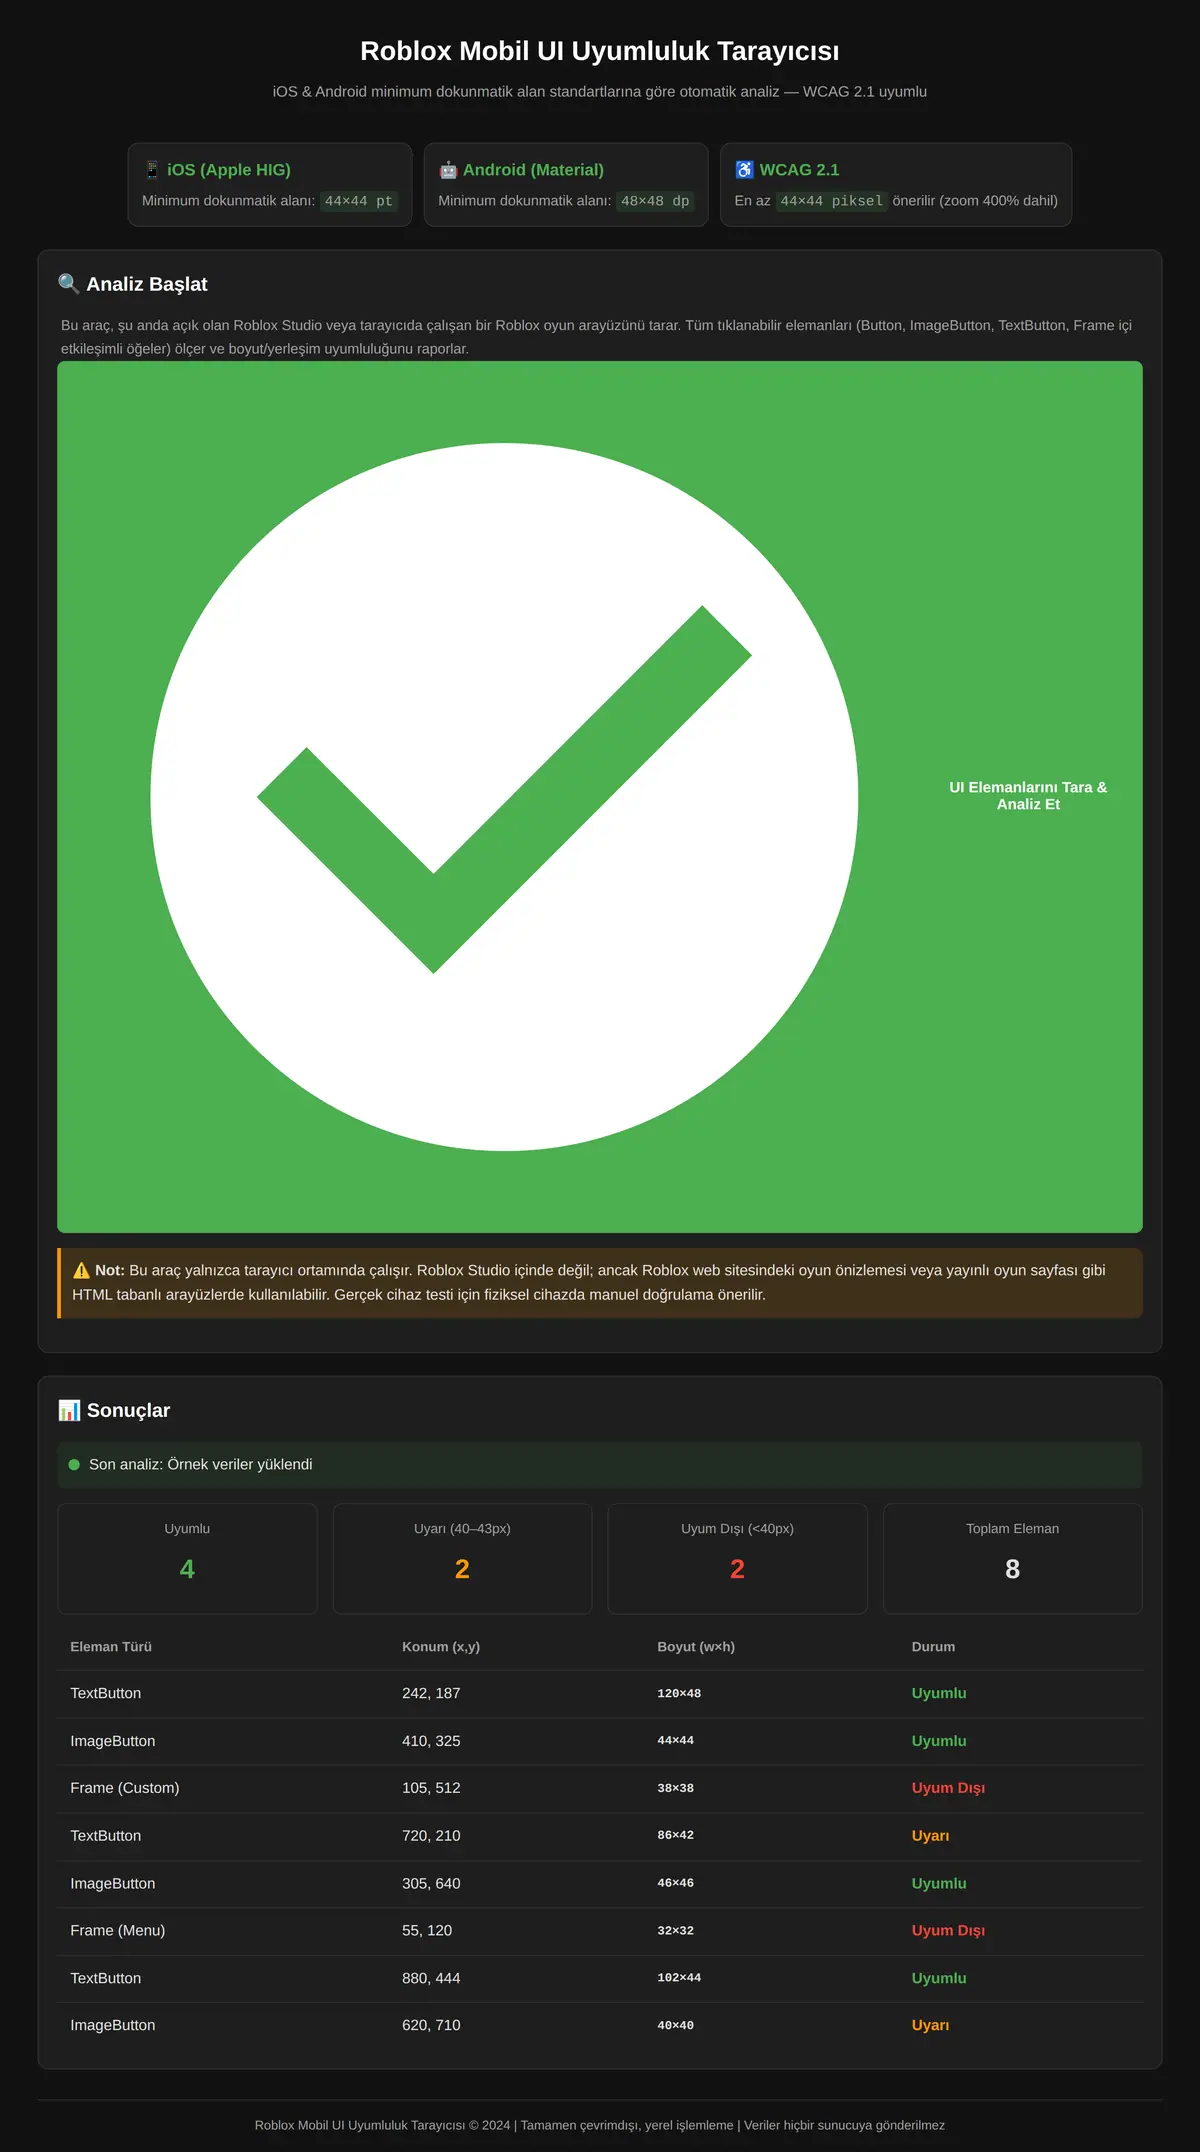Click the Uyumlu summary card showing 4
The width and height of the screenshot is (1200, 2152).
point(187,1558)
